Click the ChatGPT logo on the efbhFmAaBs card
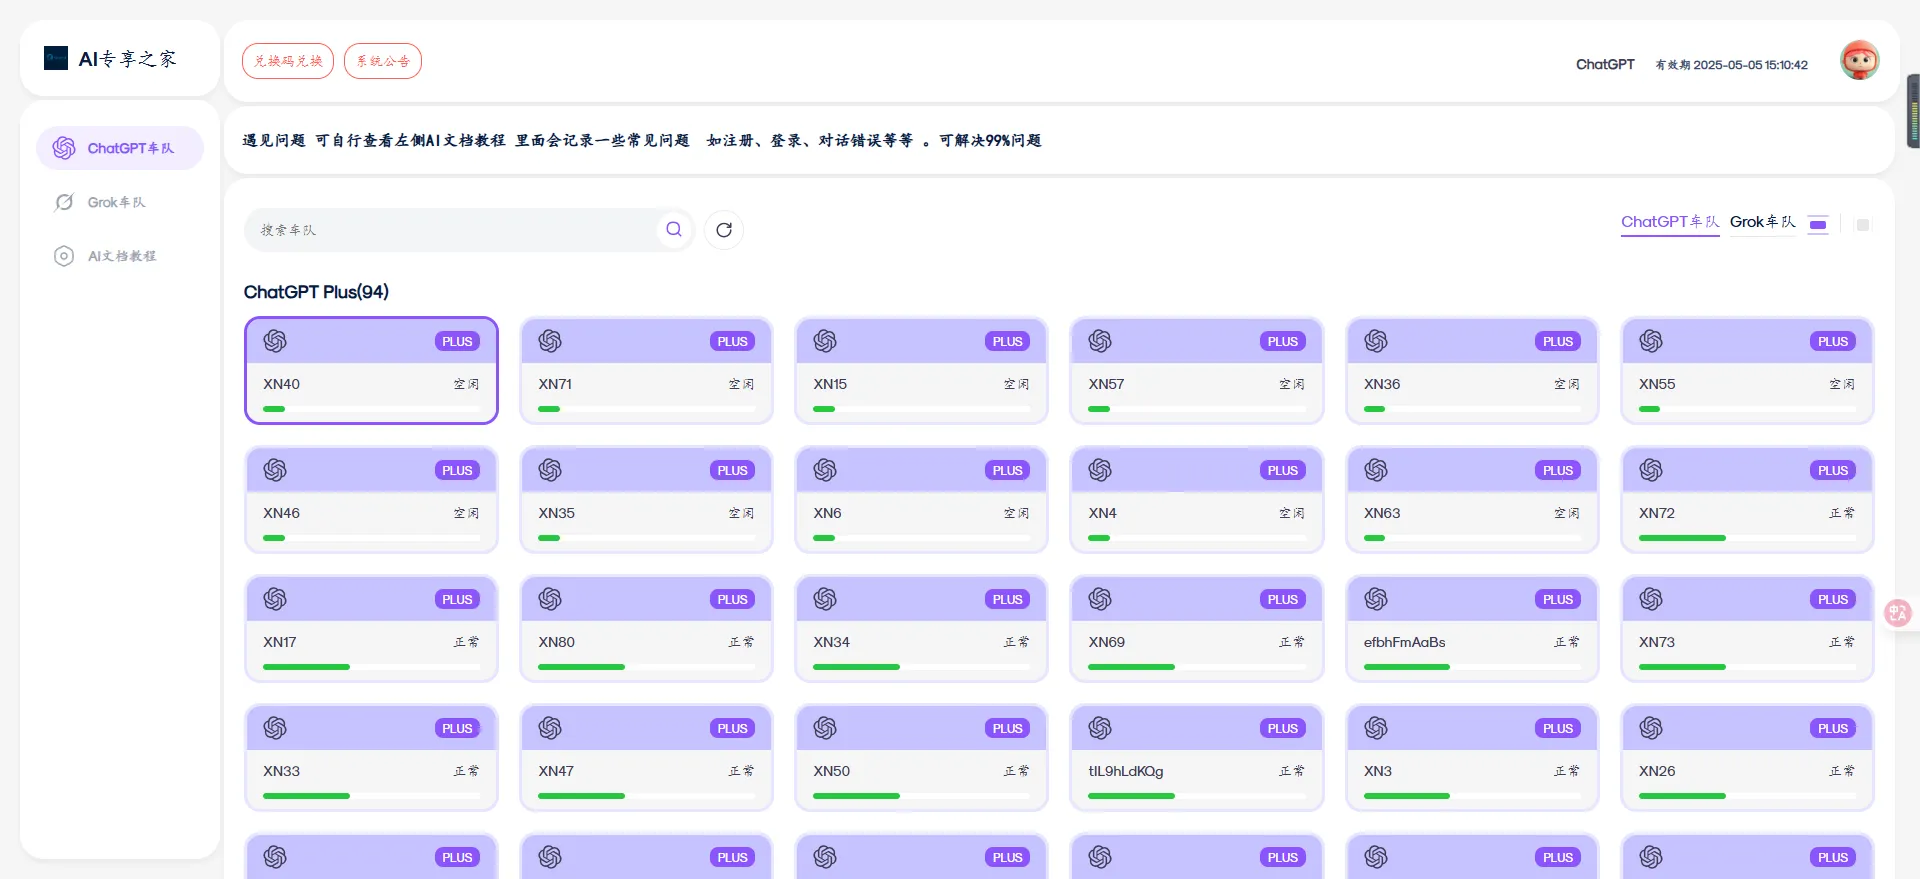The height and width of the screenshot is (879, 1920). click(x=1376, y=599)
